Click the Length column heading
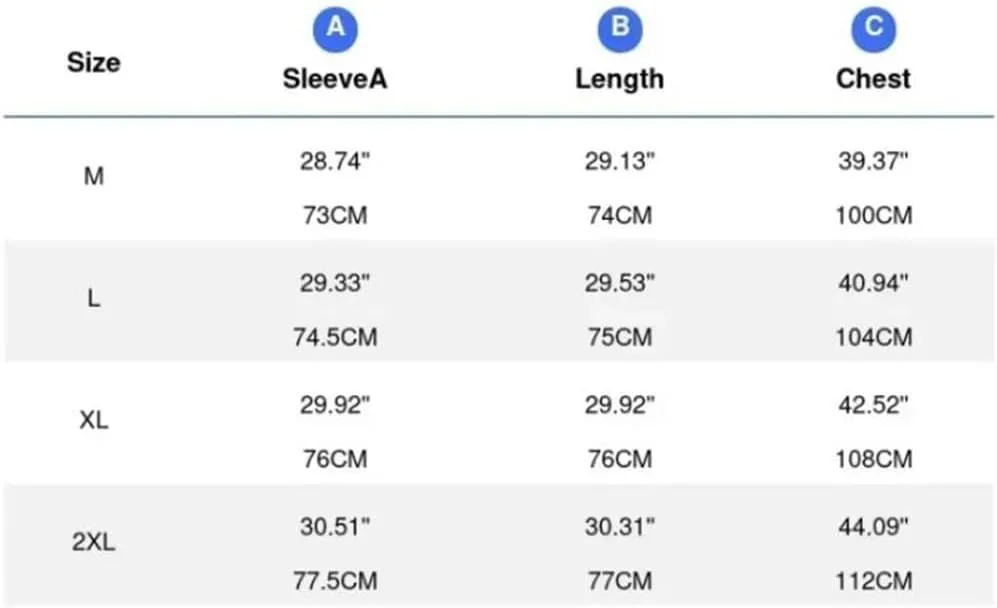This screenshot has height=608, width=997. pos(620,79)
